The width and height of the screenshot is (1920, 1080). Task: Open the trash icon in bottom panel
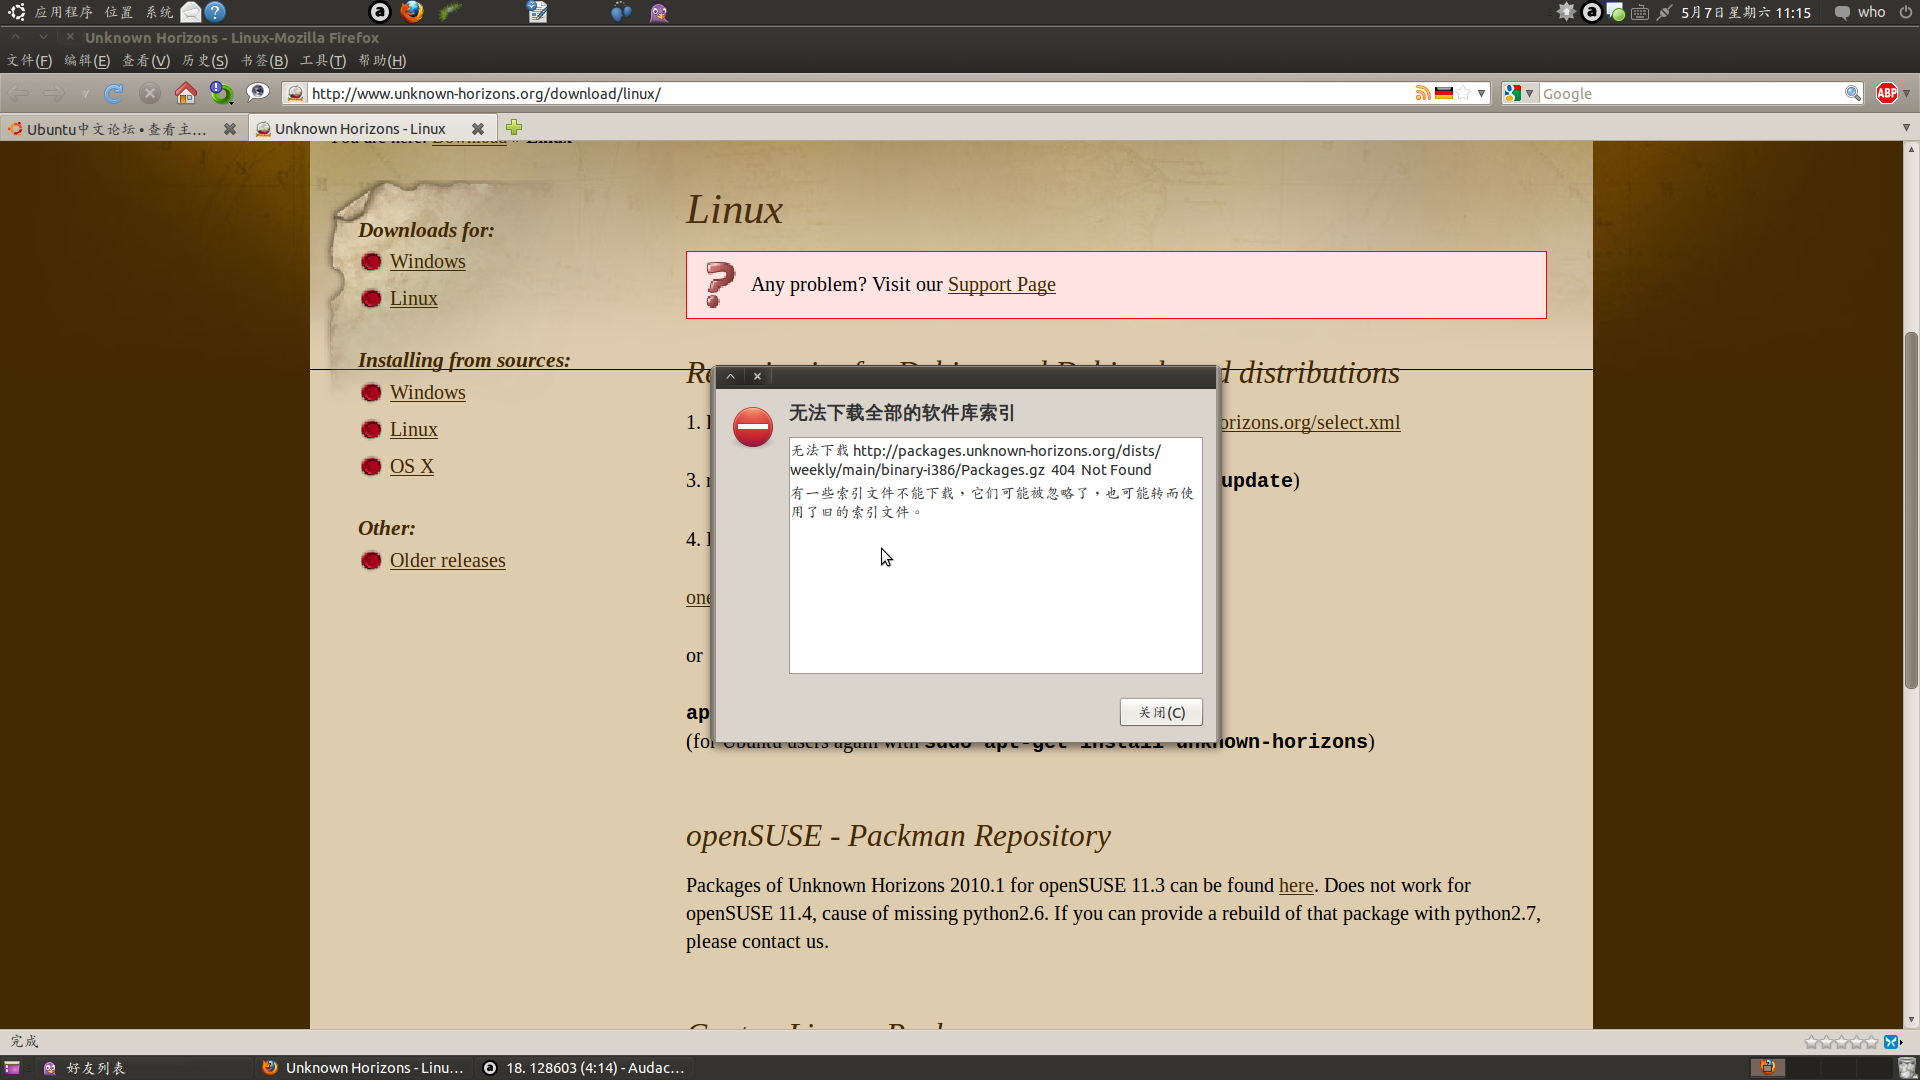[1906, 1068]
